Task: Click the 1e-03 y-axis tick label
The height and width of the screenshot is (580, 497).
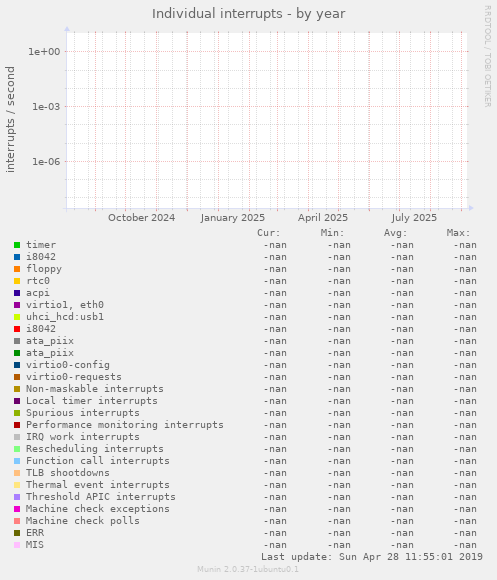Action: pyautogui.click(x=46, y=107)
